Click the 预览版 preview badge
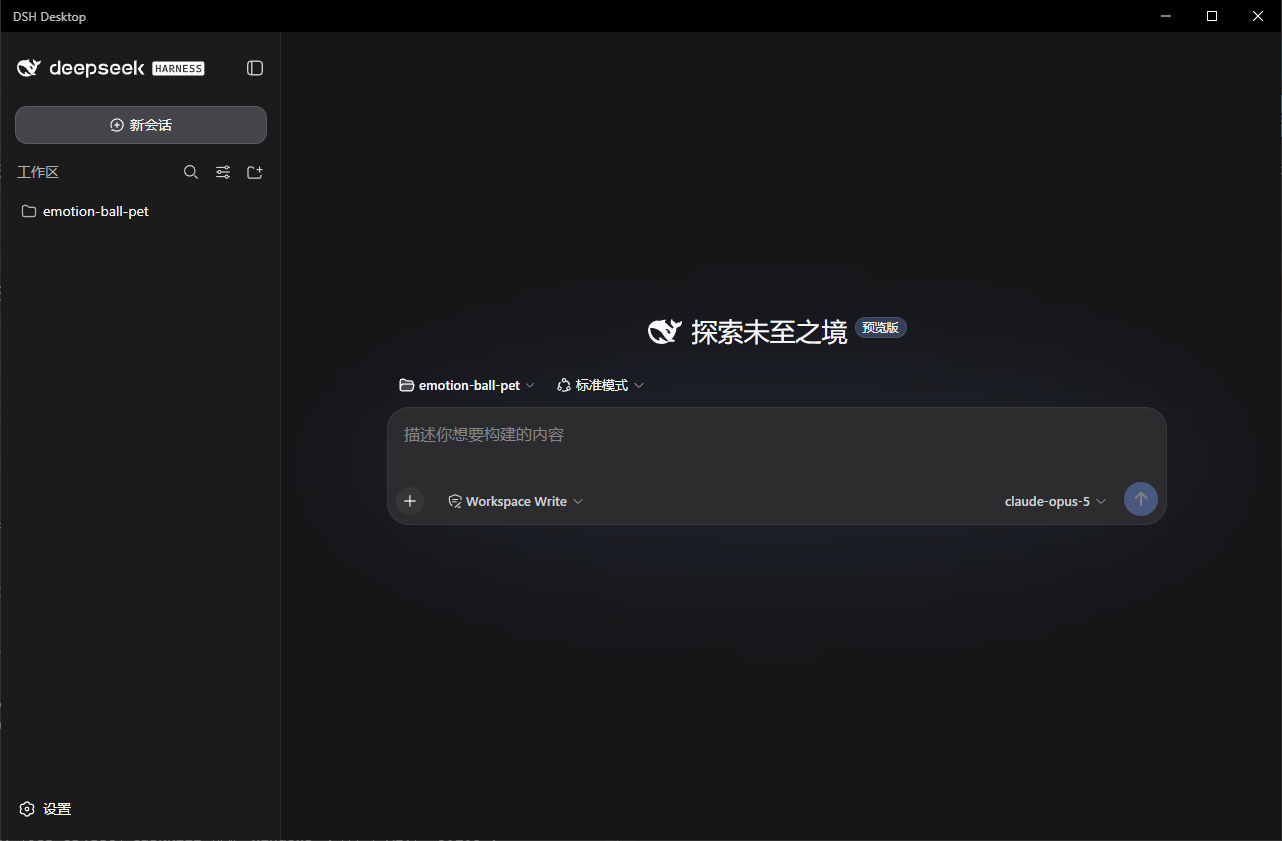Screen dimensions: 1282x841 881,328
